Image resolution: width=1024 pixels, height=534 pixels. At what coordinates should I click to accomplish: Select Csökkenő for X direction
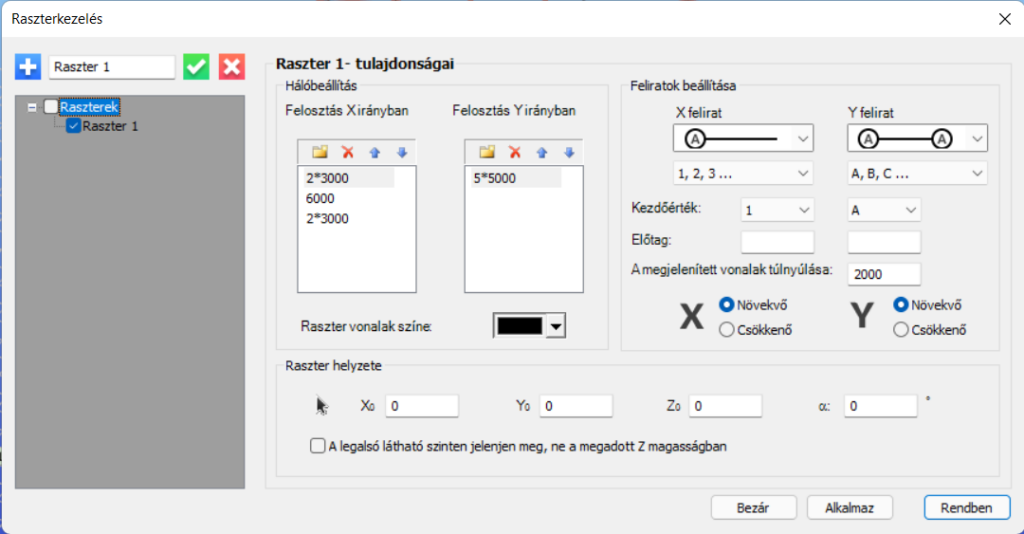point(726,330)
